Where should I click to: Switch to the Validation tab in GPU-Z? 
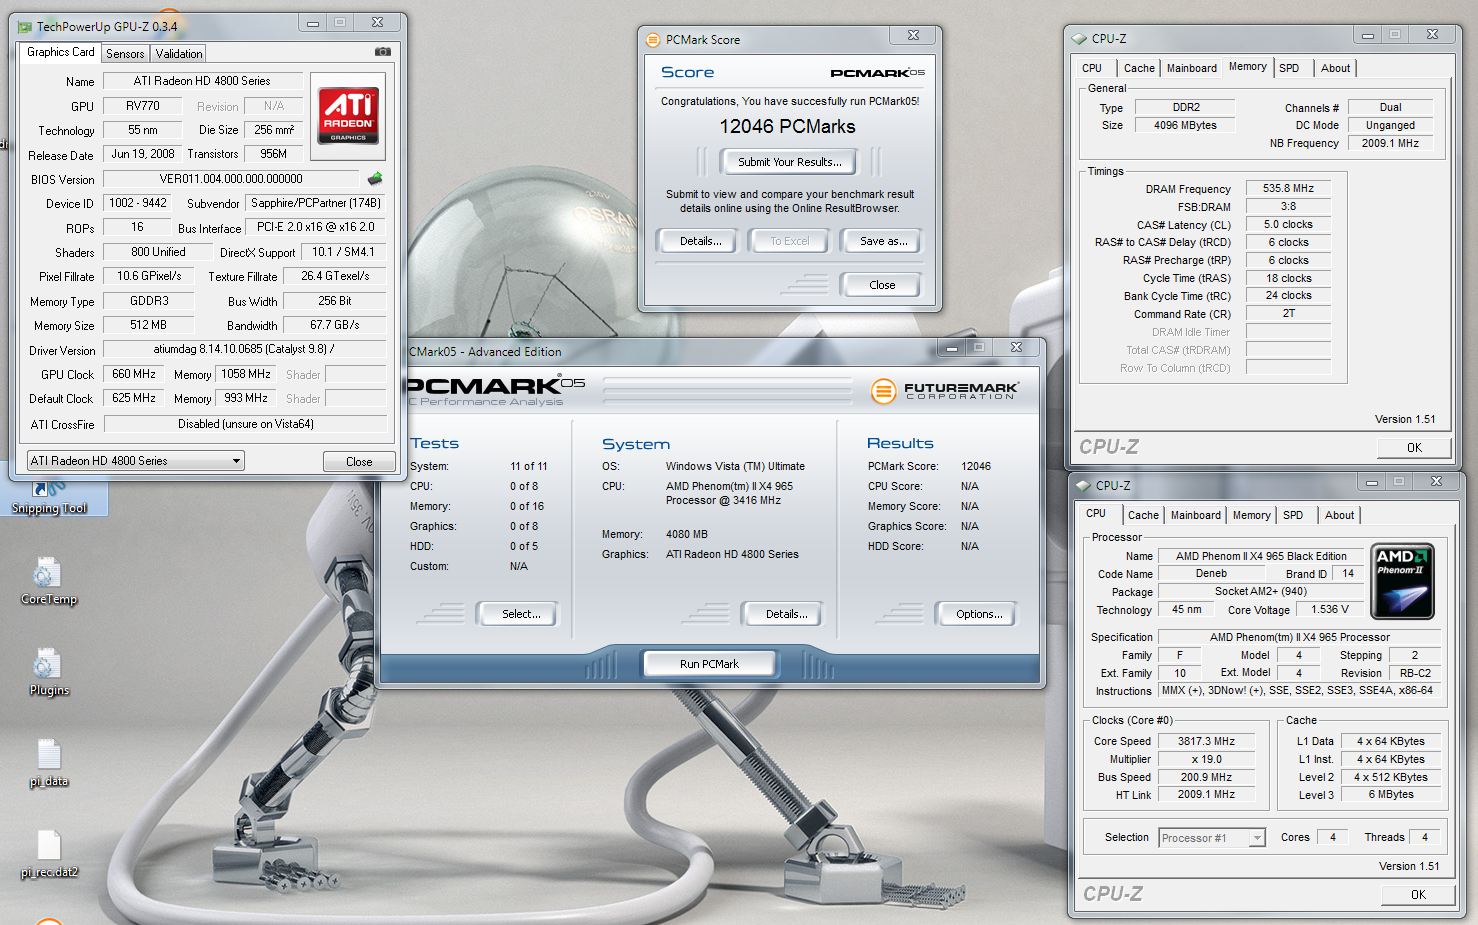(x=179, y=54)
